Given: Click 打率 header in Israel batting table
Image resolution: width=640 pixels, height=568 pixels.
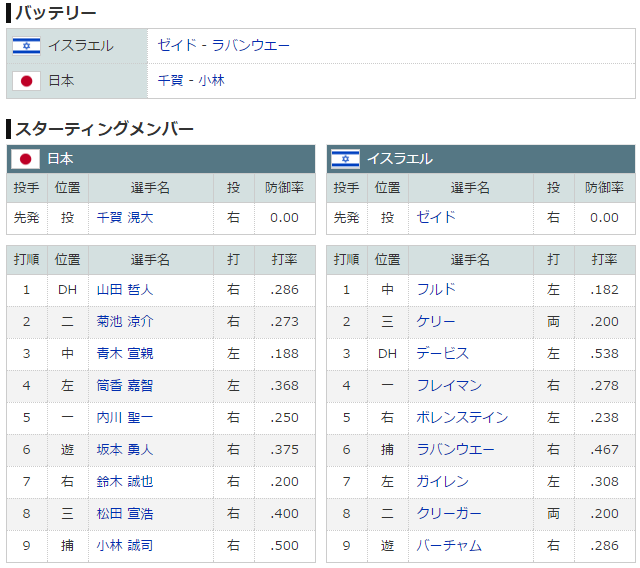Looking at the screenshot, I should click(604, 260).
